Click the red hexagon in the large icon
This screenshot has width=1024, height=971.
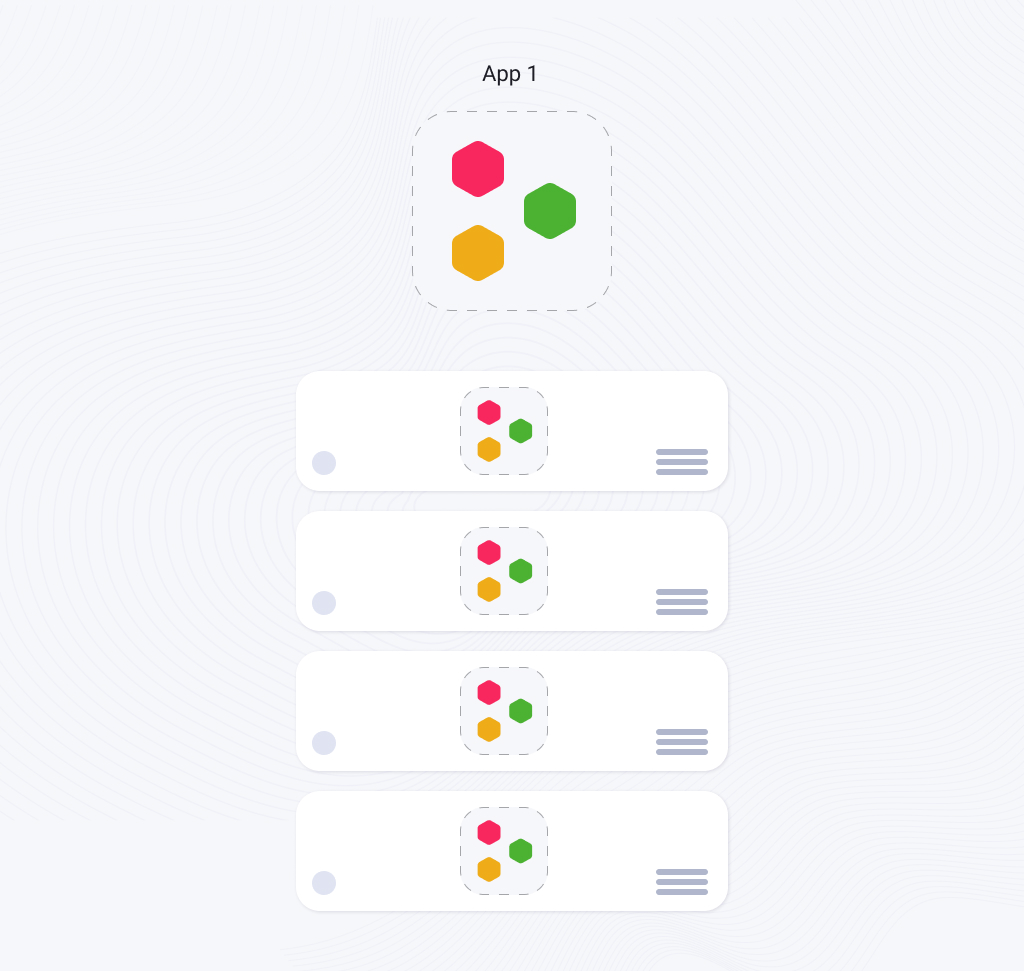(x=478, y=168)
